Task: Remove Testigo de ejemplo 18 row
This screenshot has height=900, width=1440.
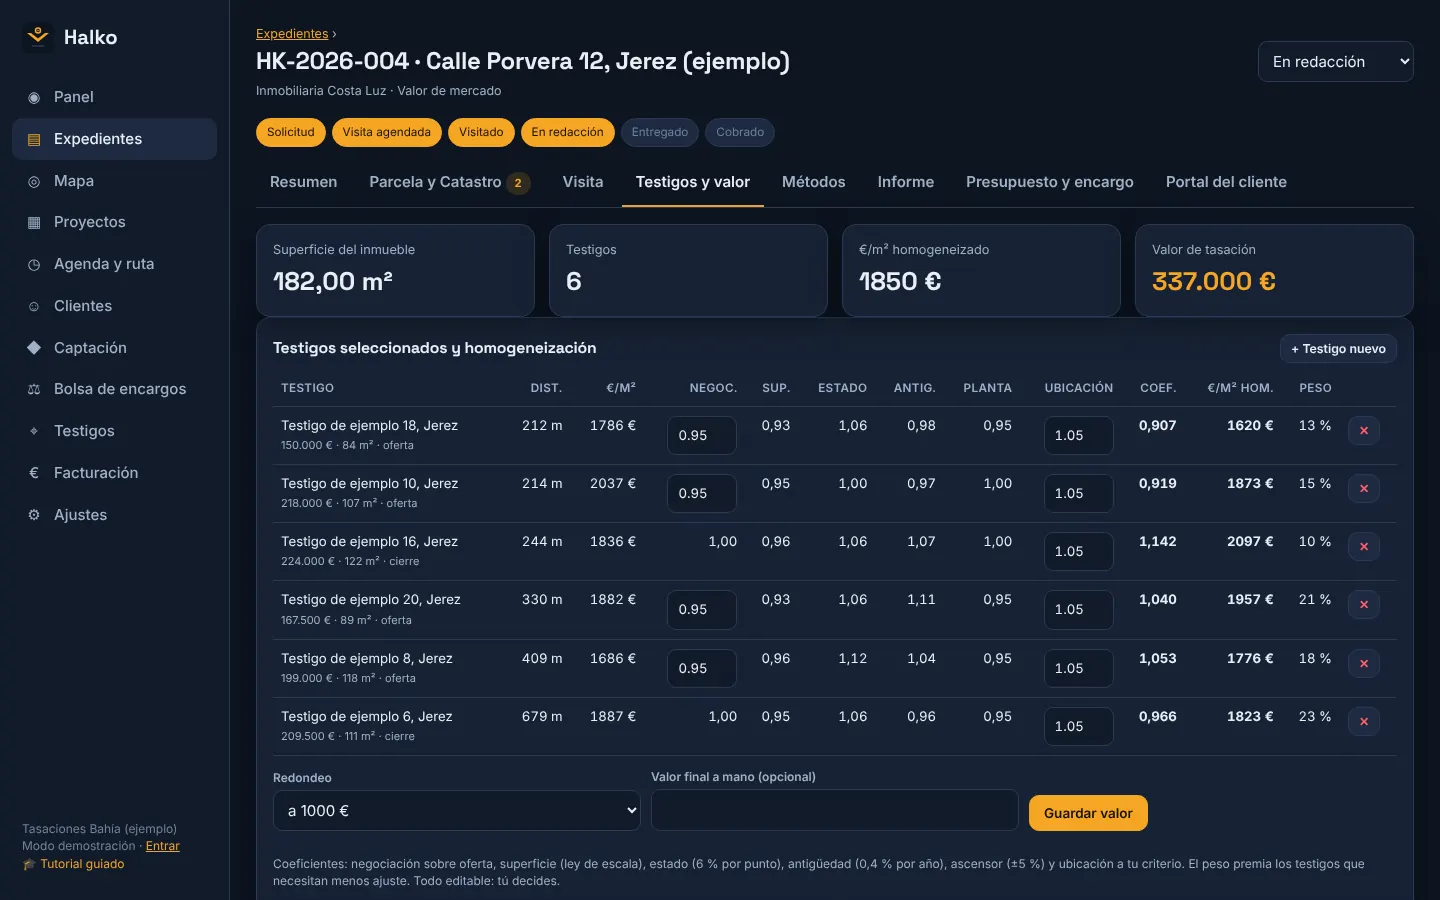Action: [x=1364, y=430]
